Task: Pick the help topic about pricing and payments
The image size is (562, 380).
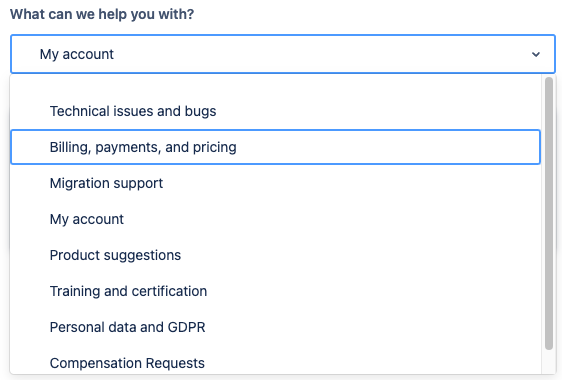Action: click(x=276, y=147)
